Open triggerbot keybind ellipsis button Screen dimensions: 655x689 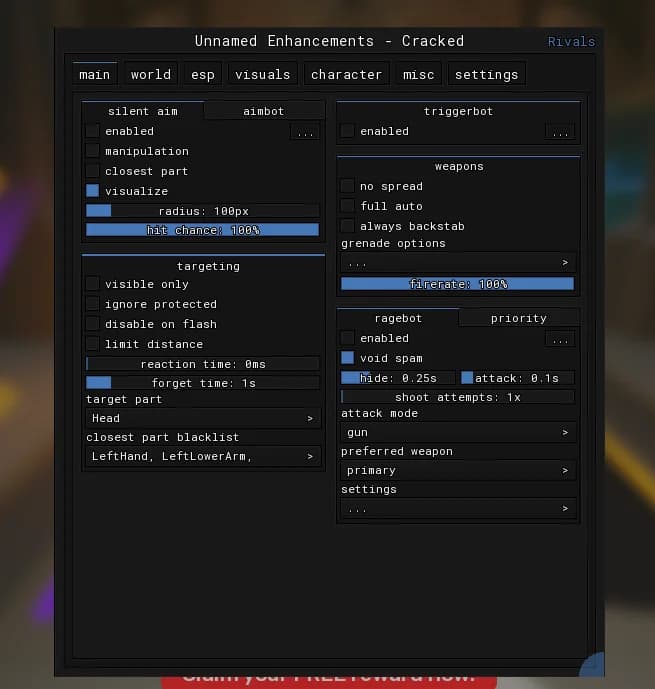coord(560,132)
